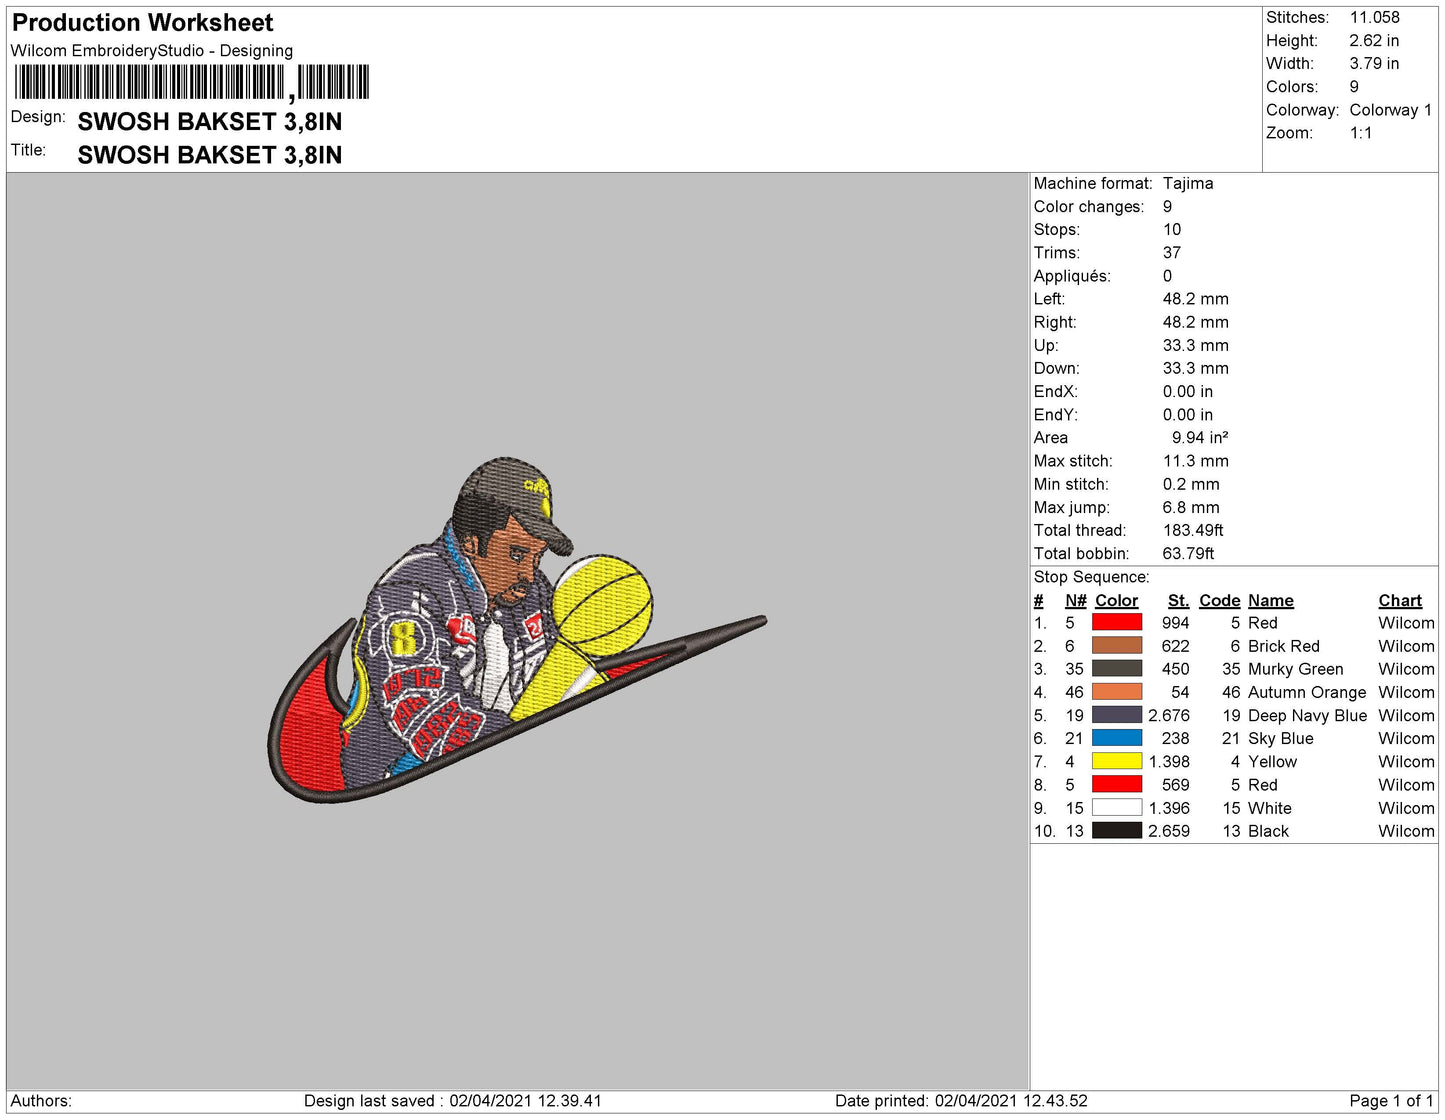Click the Max stitch value '11.3 mm'
The image size is (1445, 1120).
(x=1195, y=461)
